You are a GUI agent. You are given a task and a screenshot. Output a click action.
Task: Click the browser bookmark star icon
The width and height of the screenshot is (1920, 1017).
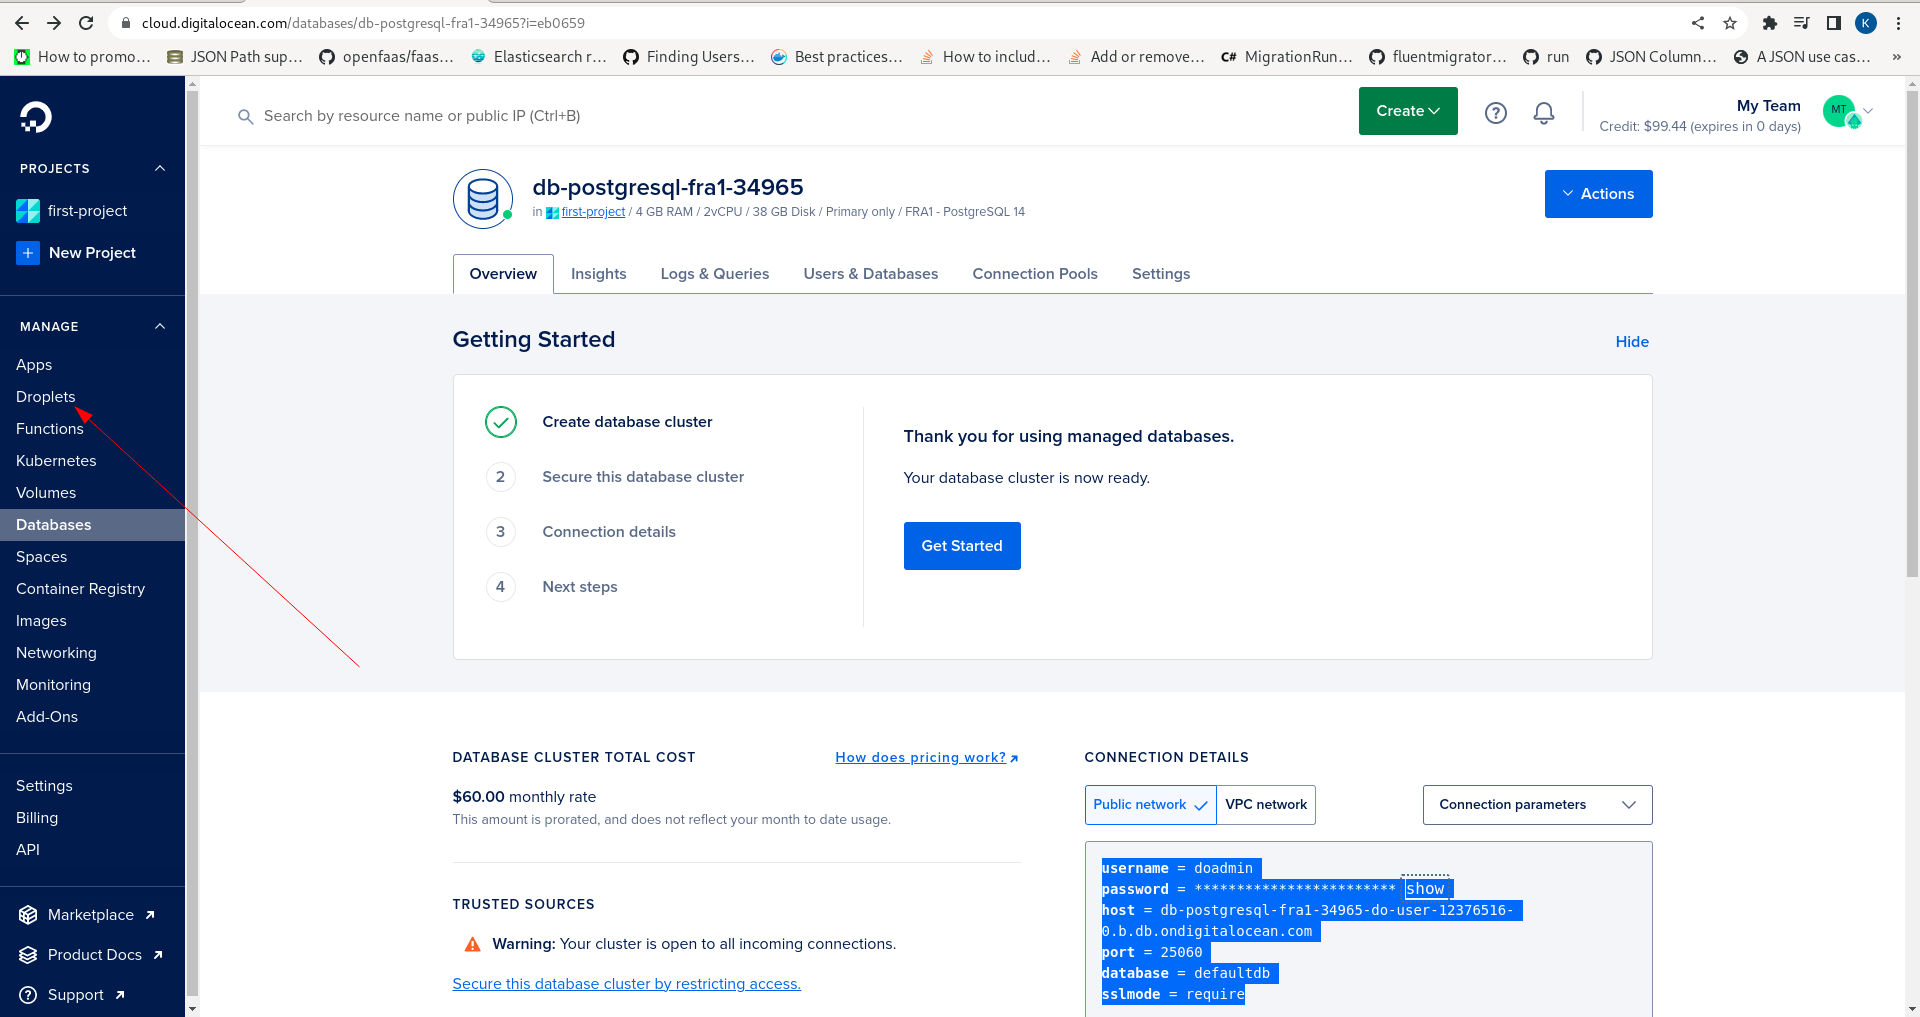pyautogui.click(x=1729, y=23)
